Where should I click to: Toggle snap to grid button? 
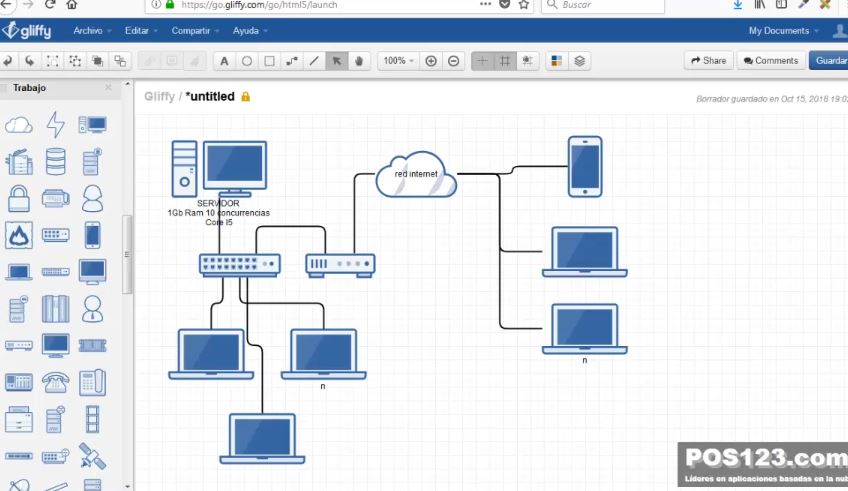[527, 61]
